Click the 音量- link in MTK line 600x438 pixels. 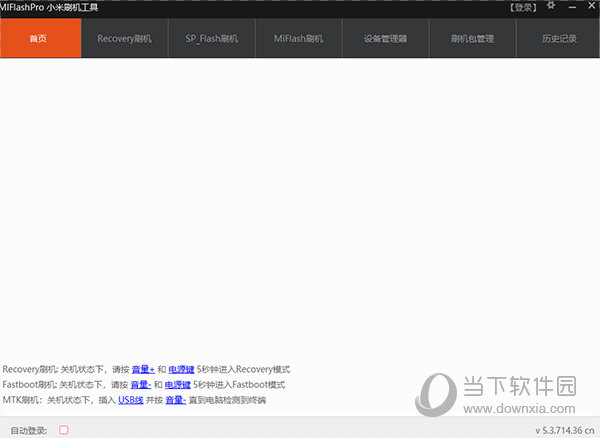(176, 400)
